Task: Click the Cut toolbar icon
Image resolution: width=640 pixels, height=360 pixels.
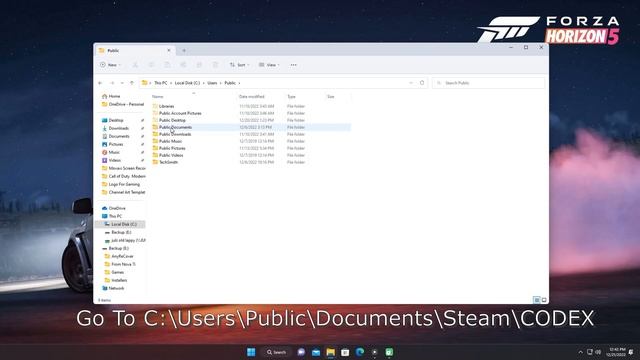Action: [x=135, y=65]
